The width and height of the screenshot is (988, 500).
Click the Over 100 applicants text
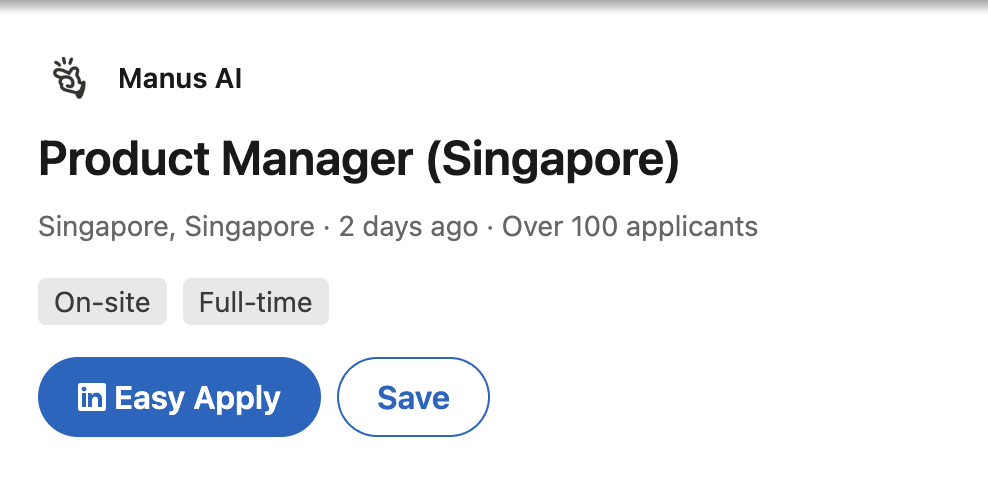point(629,226)
